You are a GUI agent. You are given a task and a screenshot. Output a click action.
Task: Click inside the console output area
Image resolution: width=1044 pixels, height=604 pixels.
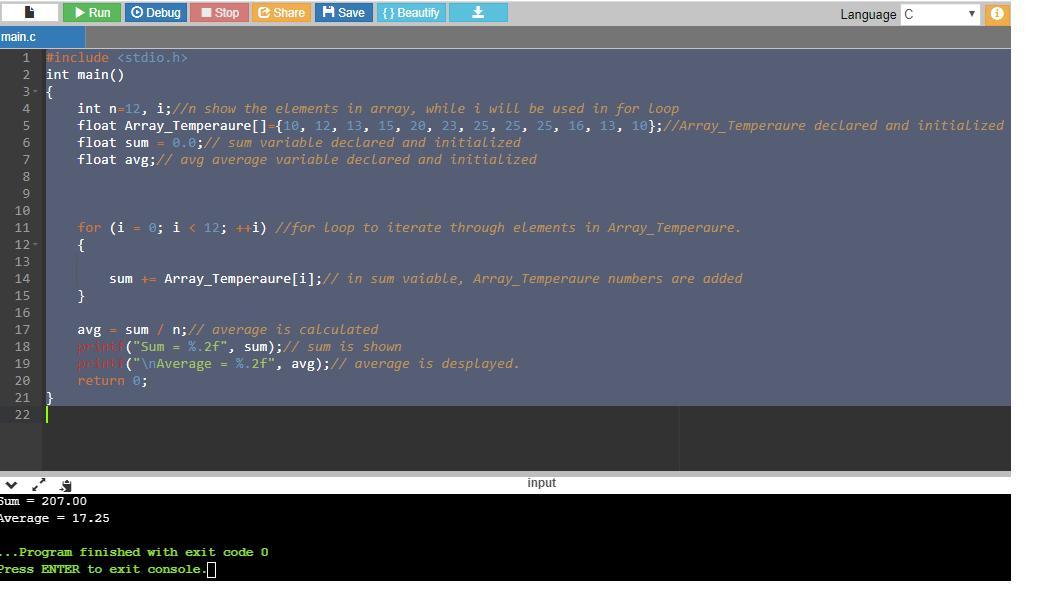pyautogui.click(x=500, y=535)
